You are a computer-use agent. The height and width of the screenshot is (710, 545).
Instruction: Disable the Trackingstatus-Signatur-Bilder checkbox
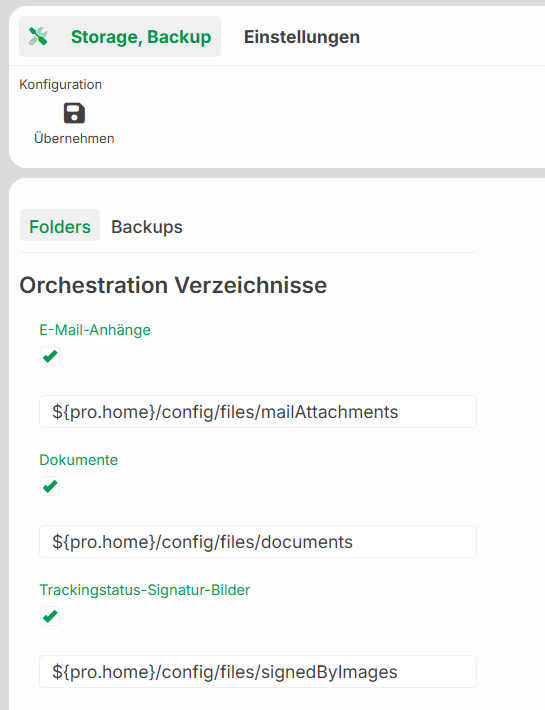coord(50,616)
